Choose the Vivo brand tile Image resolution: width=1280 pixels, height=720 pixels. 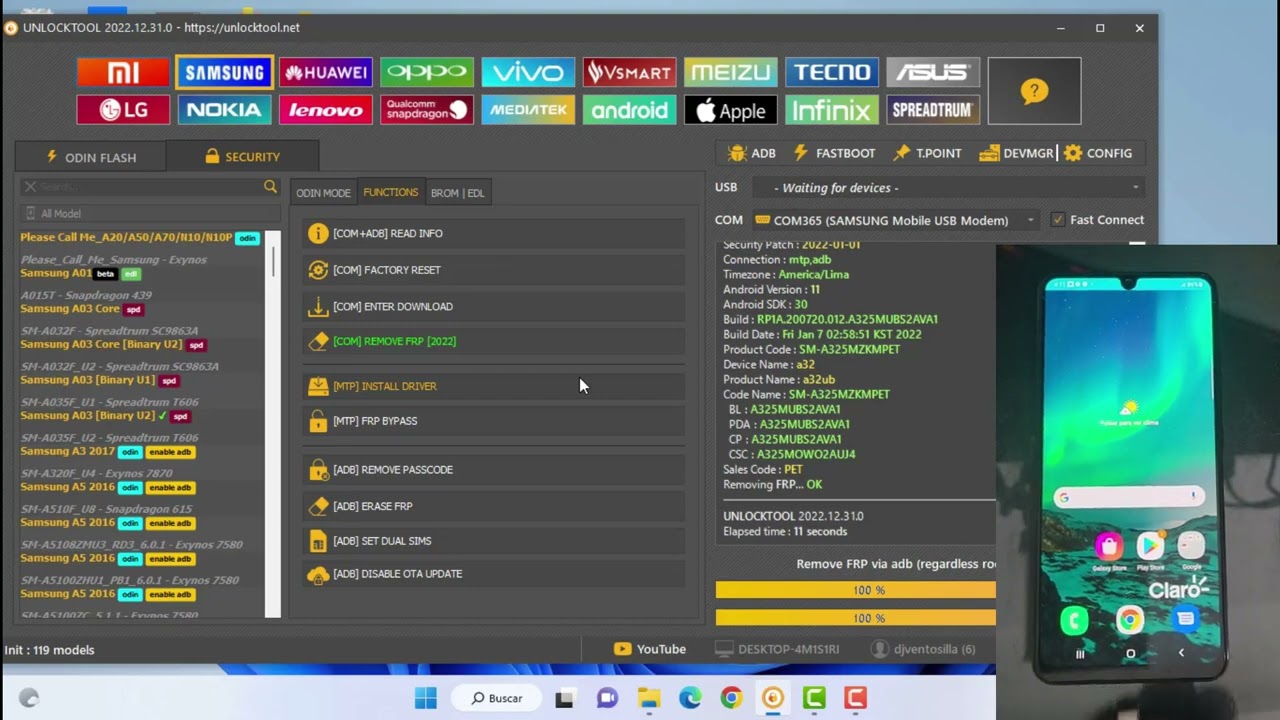click(x=528, y=72)
